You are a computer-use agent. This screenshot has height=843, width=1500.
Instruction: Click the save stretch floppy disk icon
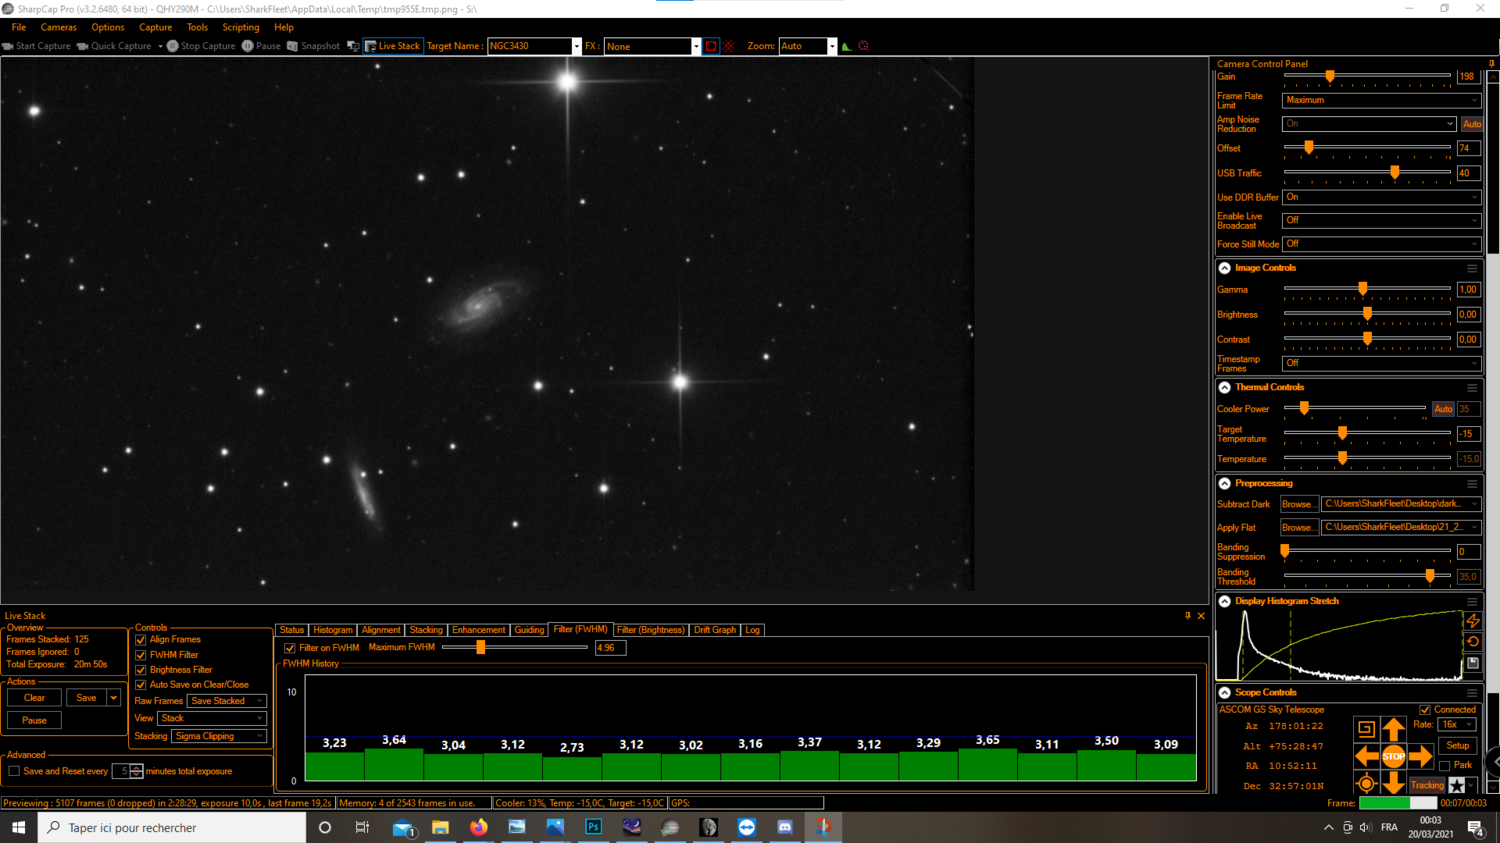[1473, 663]
